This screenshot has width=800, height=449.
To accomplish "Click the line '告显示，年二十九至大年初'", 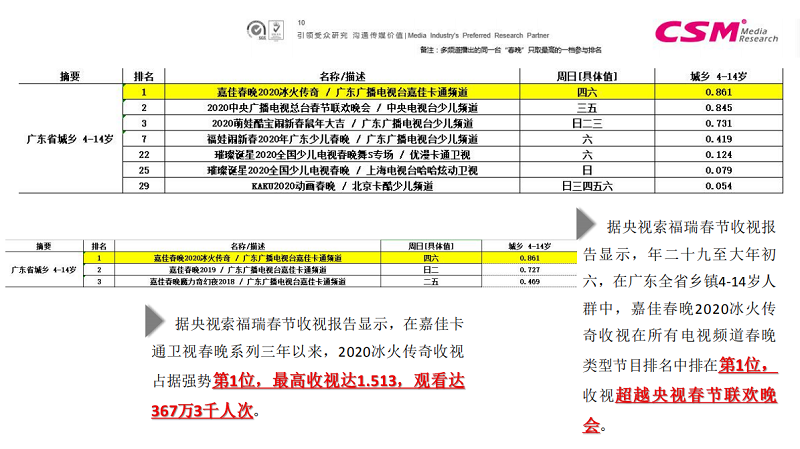I will click(680, 254).
